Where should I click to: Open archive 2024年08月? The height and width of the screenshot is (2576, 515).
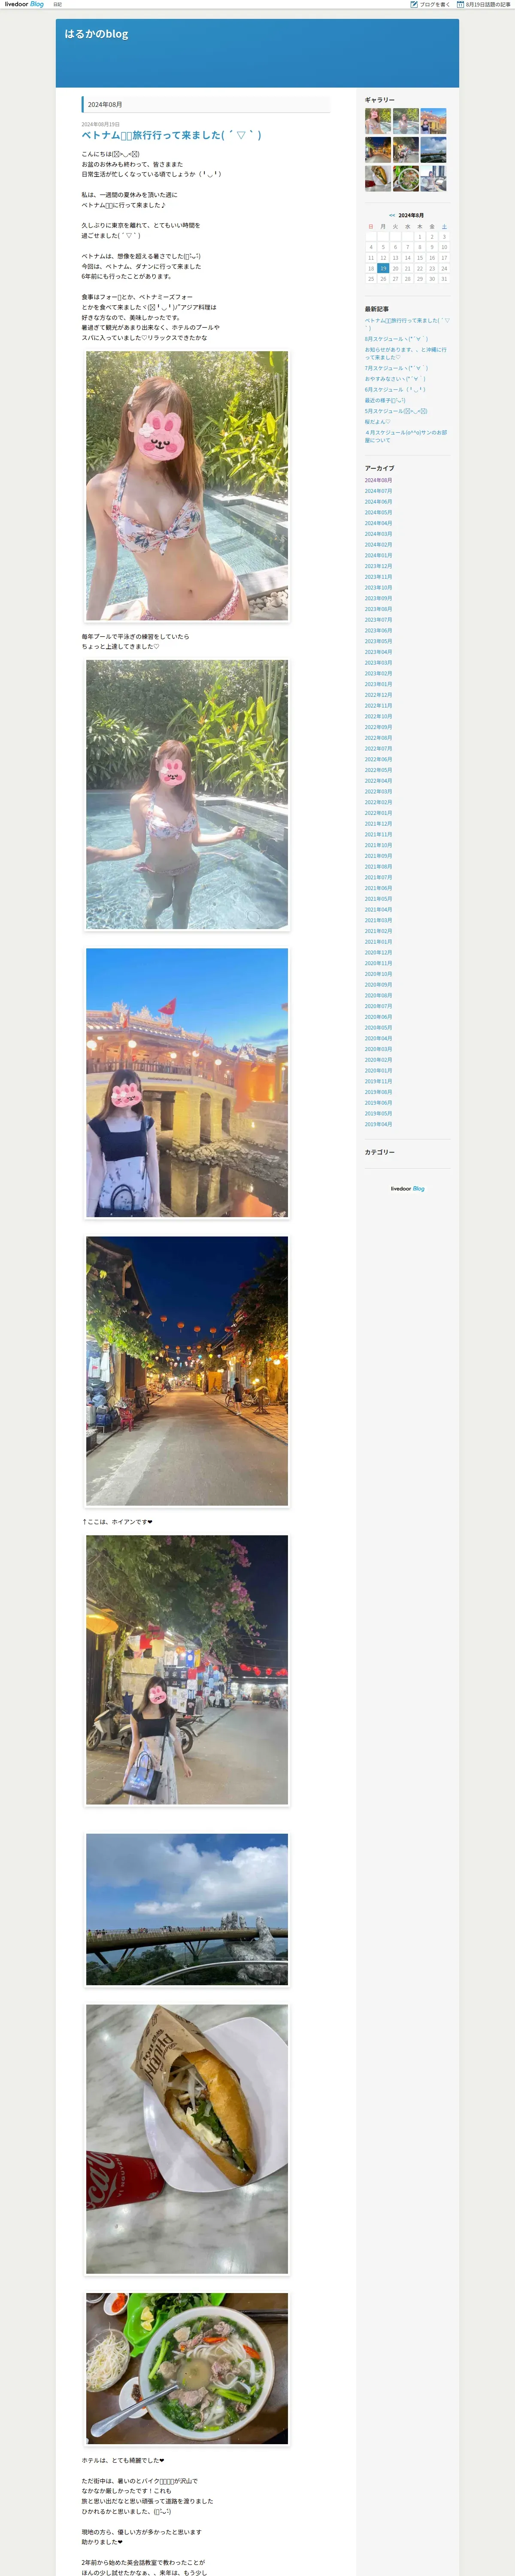378,480
